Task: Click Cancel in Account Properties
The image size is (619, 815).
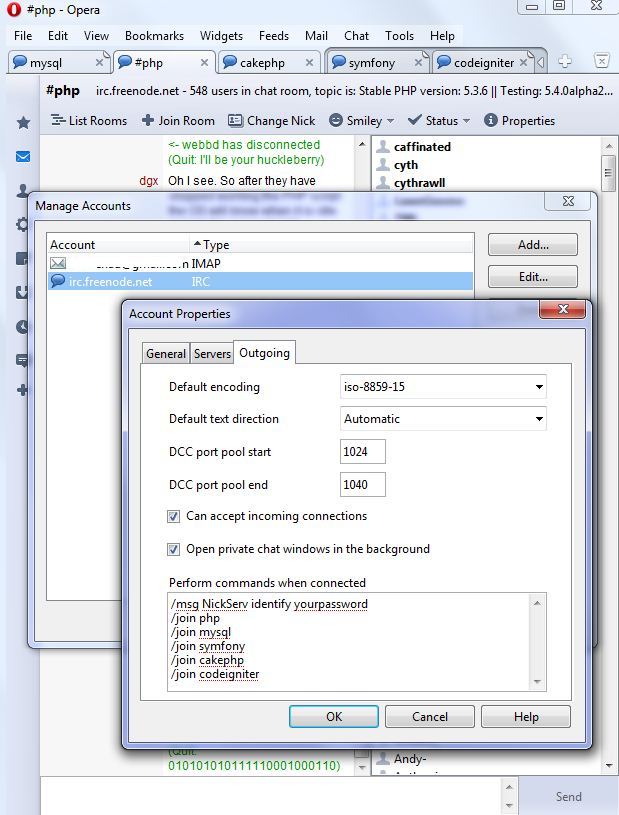Action: (430, 717)
